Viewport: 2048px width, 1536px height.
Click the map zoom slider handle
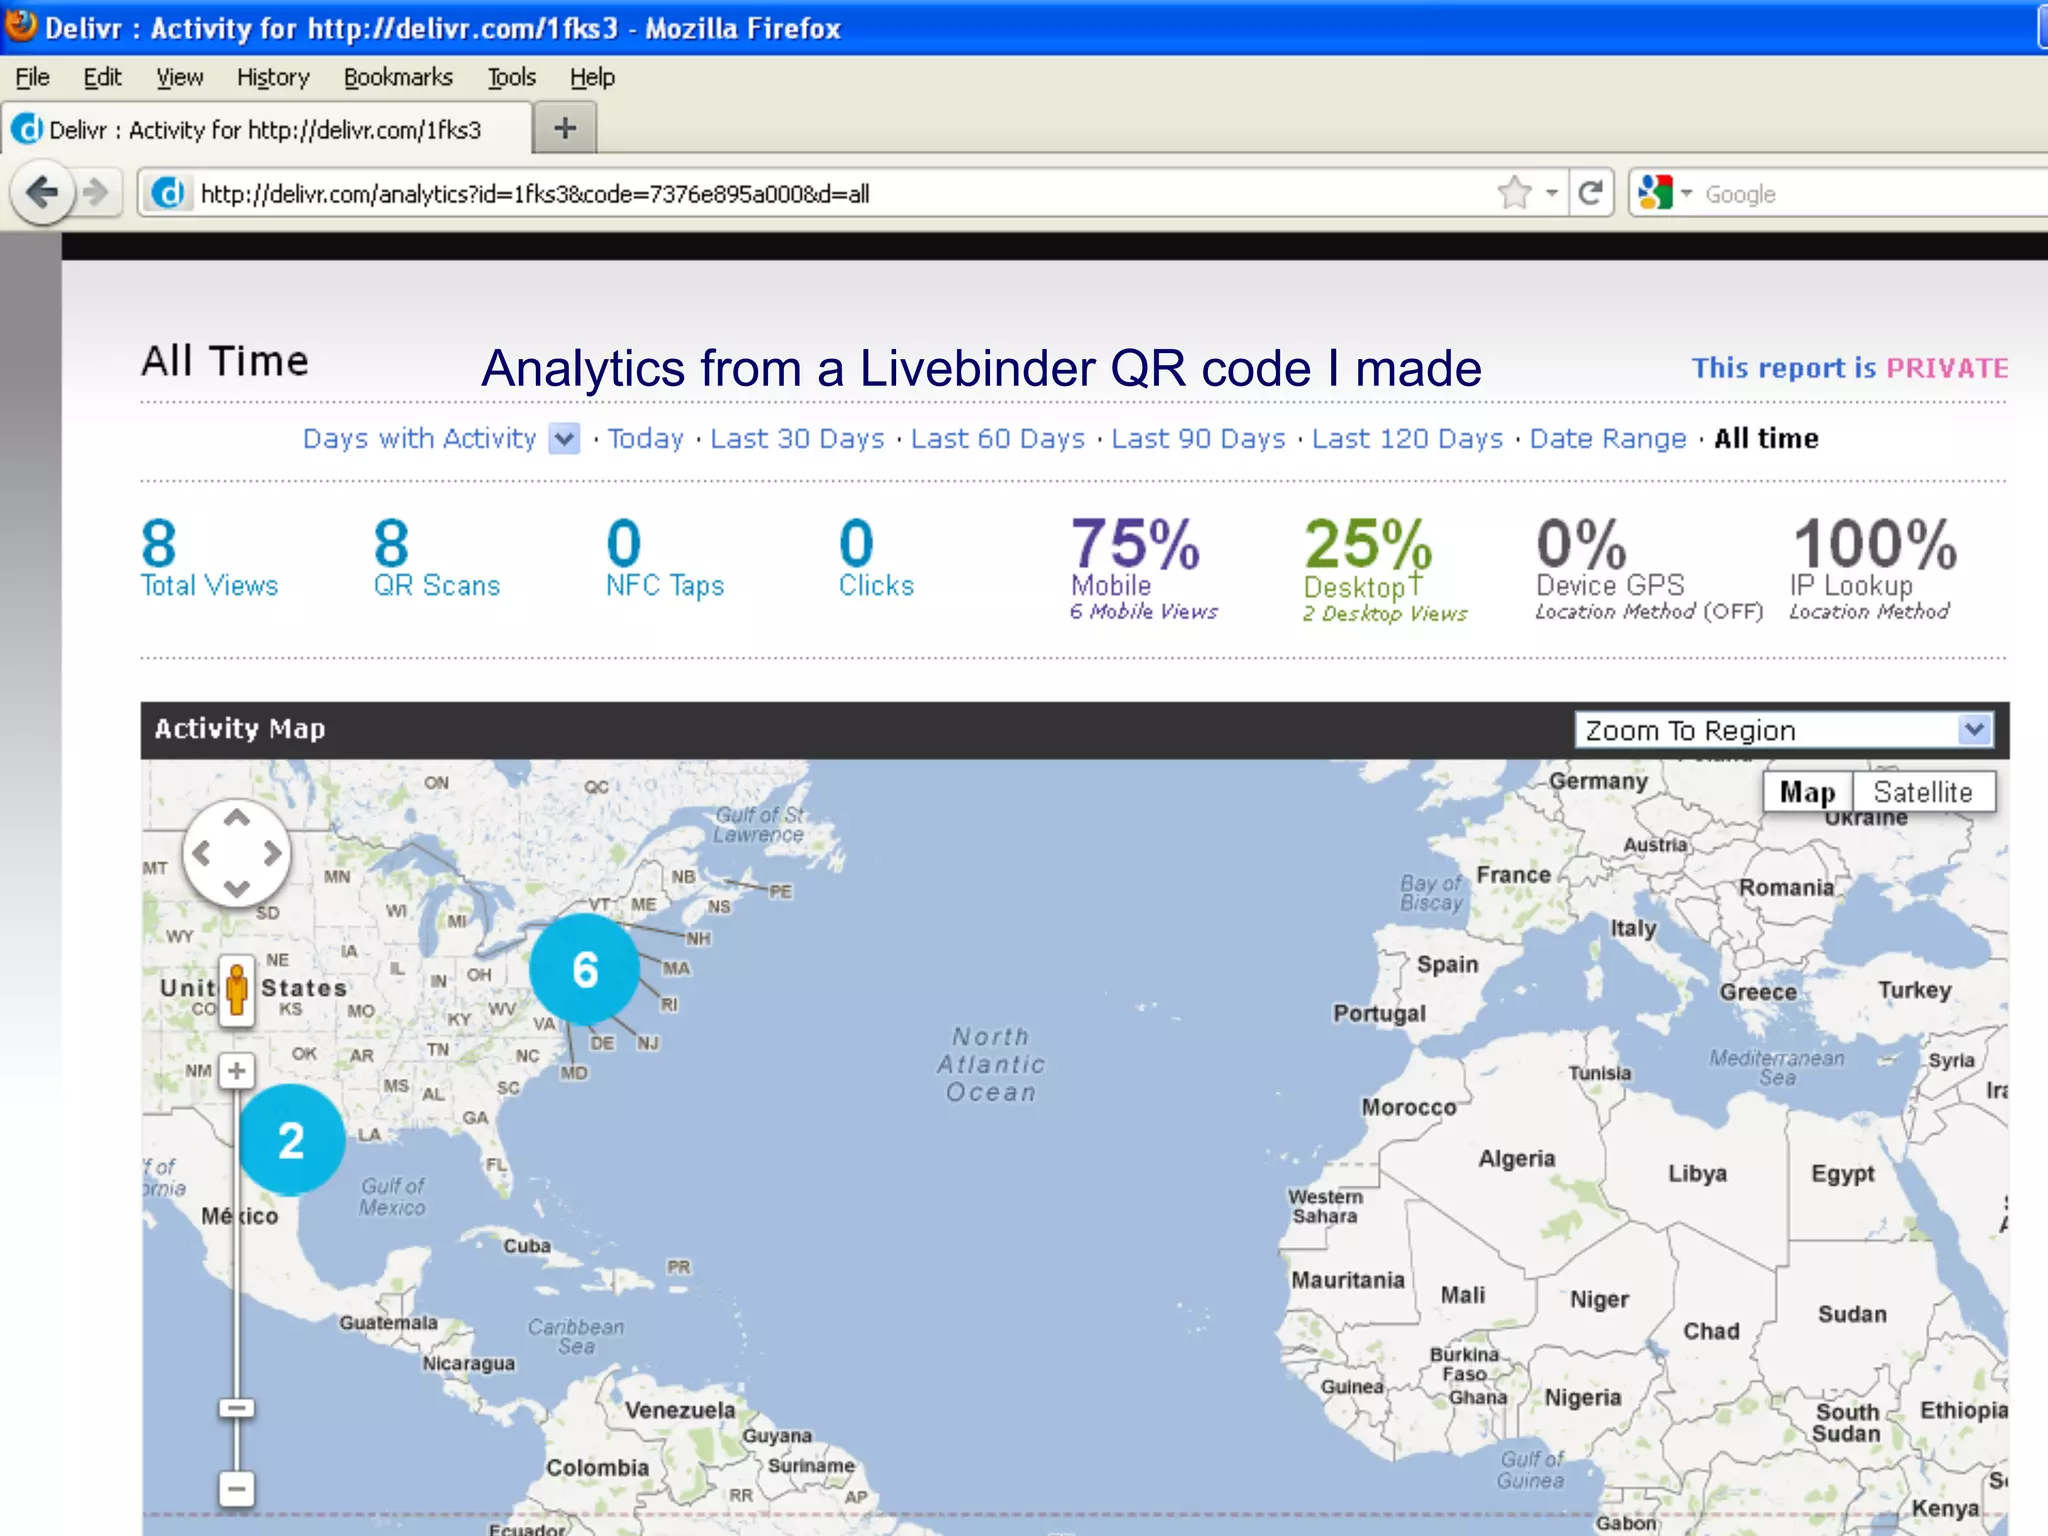(237, 1408)
